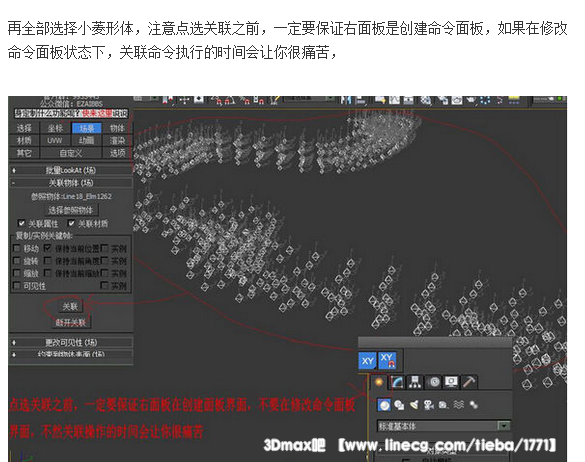Switch to the UVW tab
This screenshot has height=462, width=585.
point(55,141)
